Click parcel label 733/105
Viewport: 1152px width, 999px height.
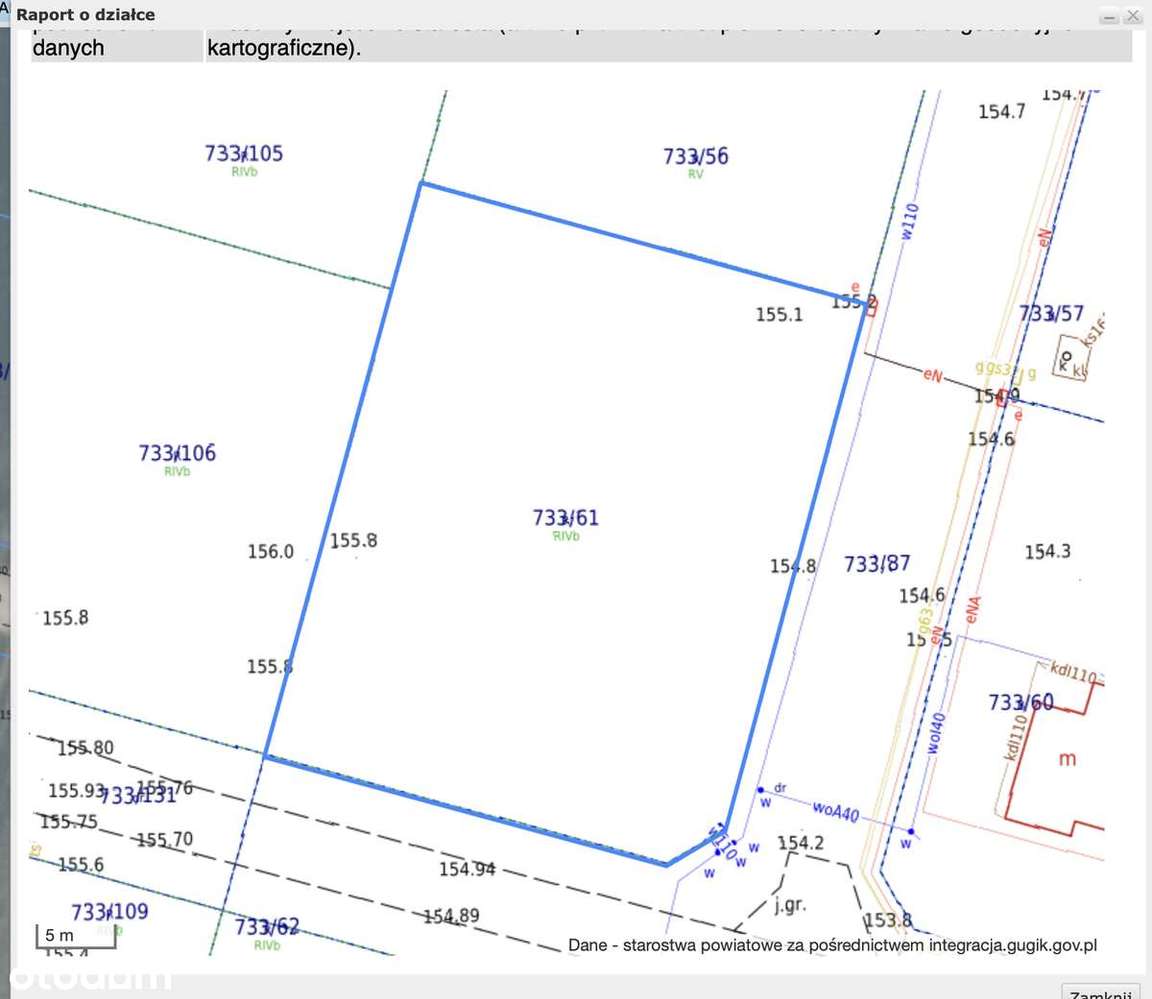[x=243, y=154]
